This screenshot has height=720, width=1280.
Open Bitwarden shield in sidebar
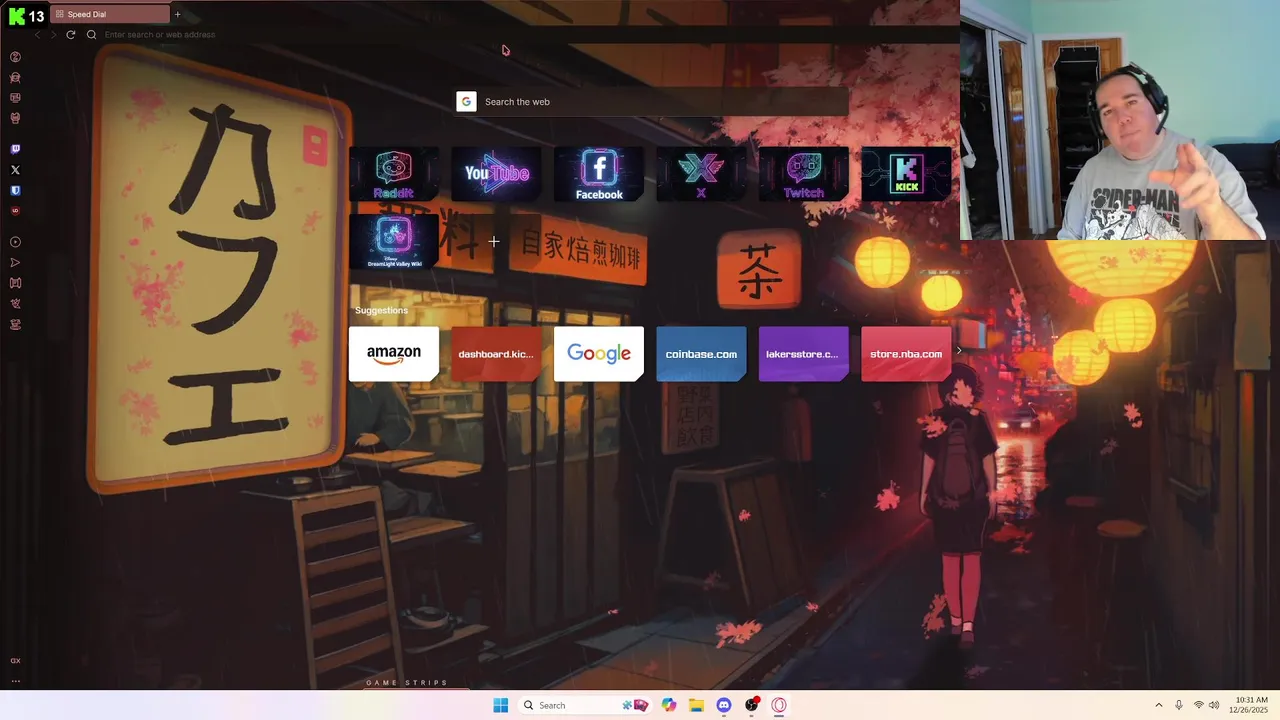coord(15,190)
